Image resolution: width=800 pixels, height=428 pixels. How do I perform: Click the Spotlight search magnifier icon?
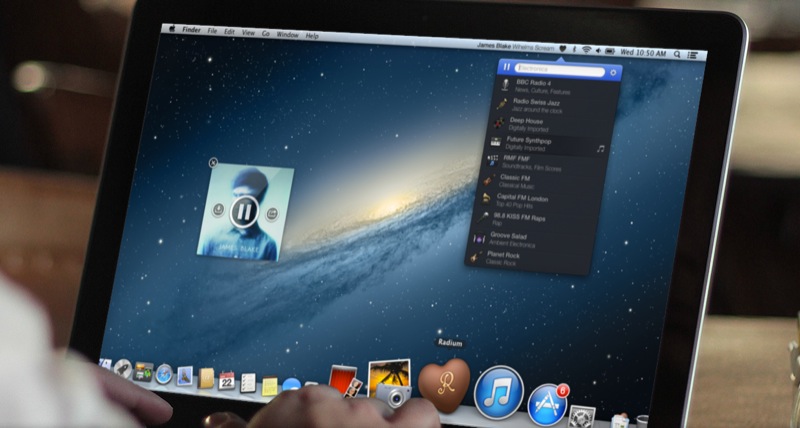click(677, 53)
